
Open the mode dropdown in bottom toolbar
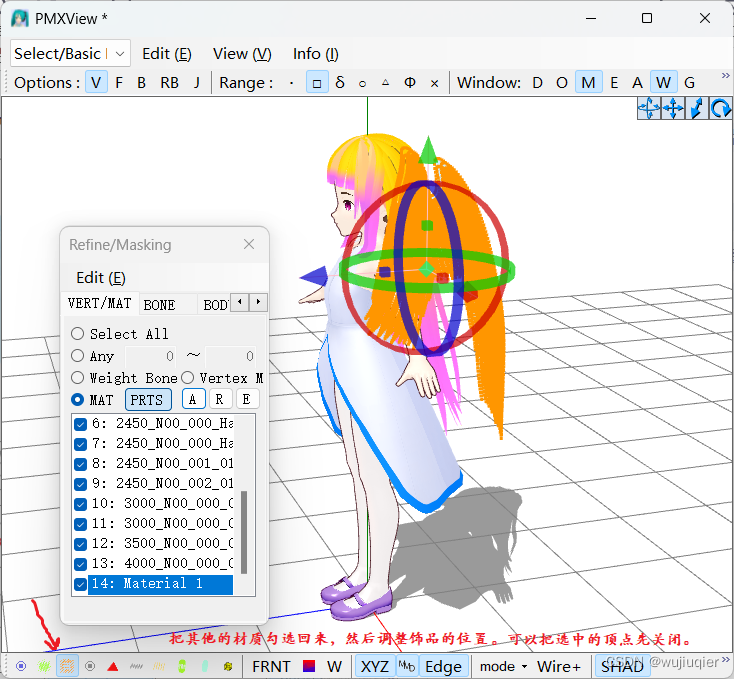[x=503, y=666]
